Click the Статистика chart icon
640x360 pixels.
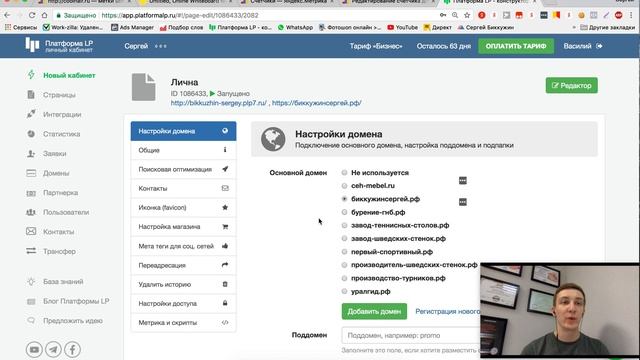(x=31, y=133)
